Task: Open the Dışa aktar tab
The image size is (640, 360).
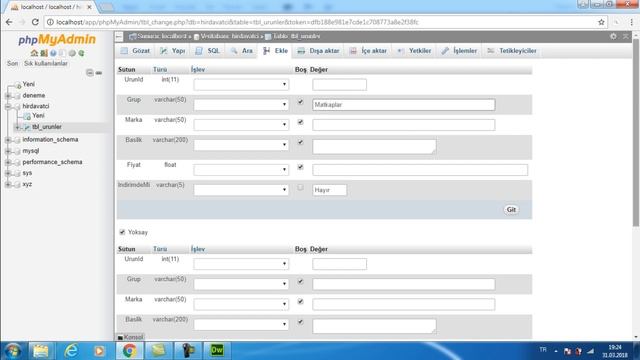Action: [318, 51]
